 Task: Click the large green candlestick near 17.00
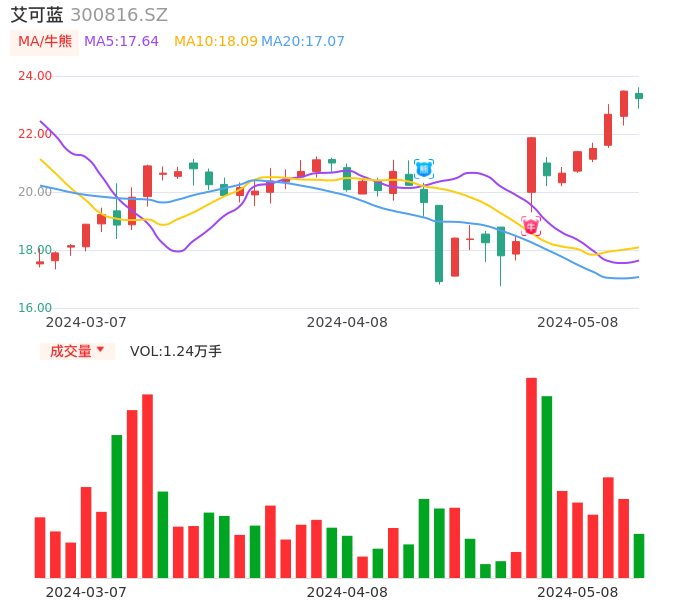pyautogui.click(x=439, y=243)
